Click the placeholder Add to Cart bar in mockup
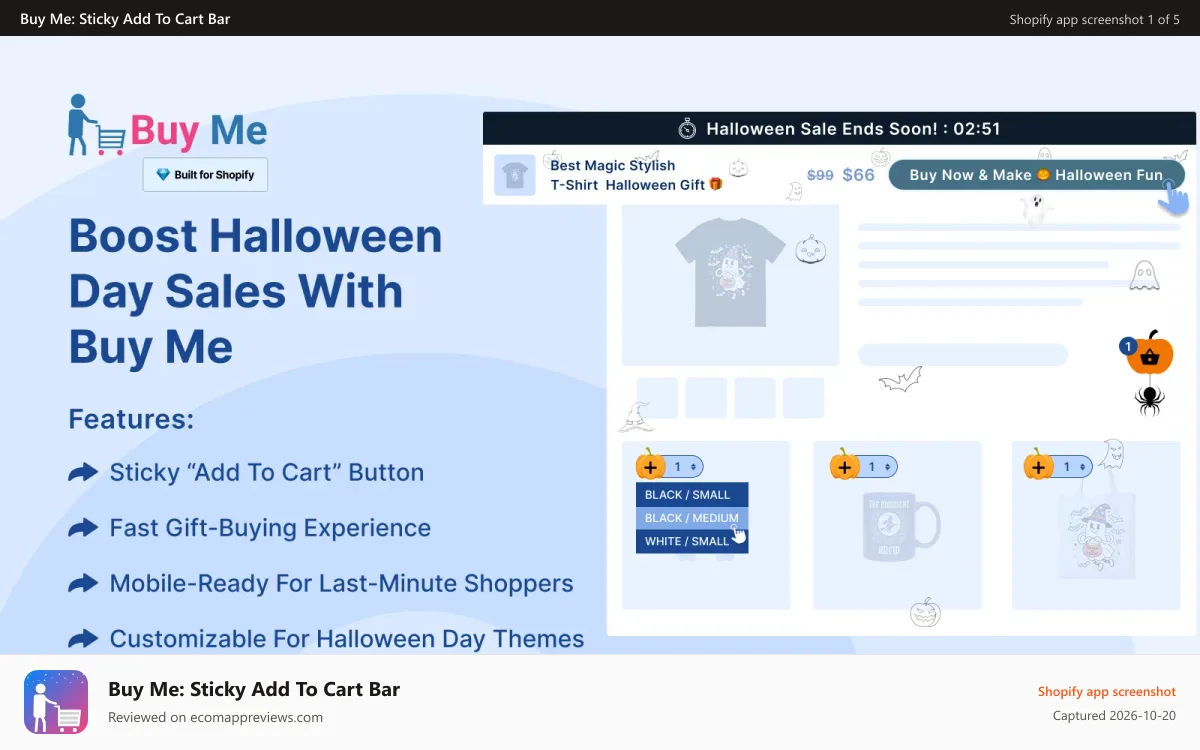The image size is (1200, 750). coord(963,354)
